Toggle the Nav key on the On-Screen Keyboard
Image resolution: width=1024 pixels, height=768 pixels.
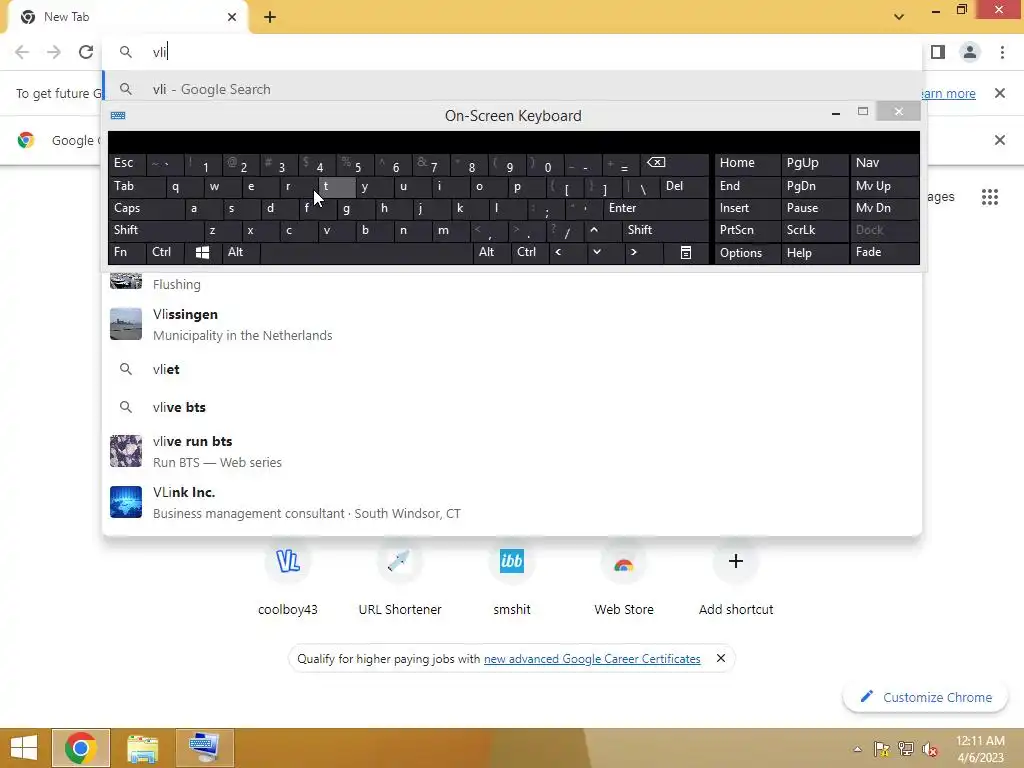click(x=884, y=163)
